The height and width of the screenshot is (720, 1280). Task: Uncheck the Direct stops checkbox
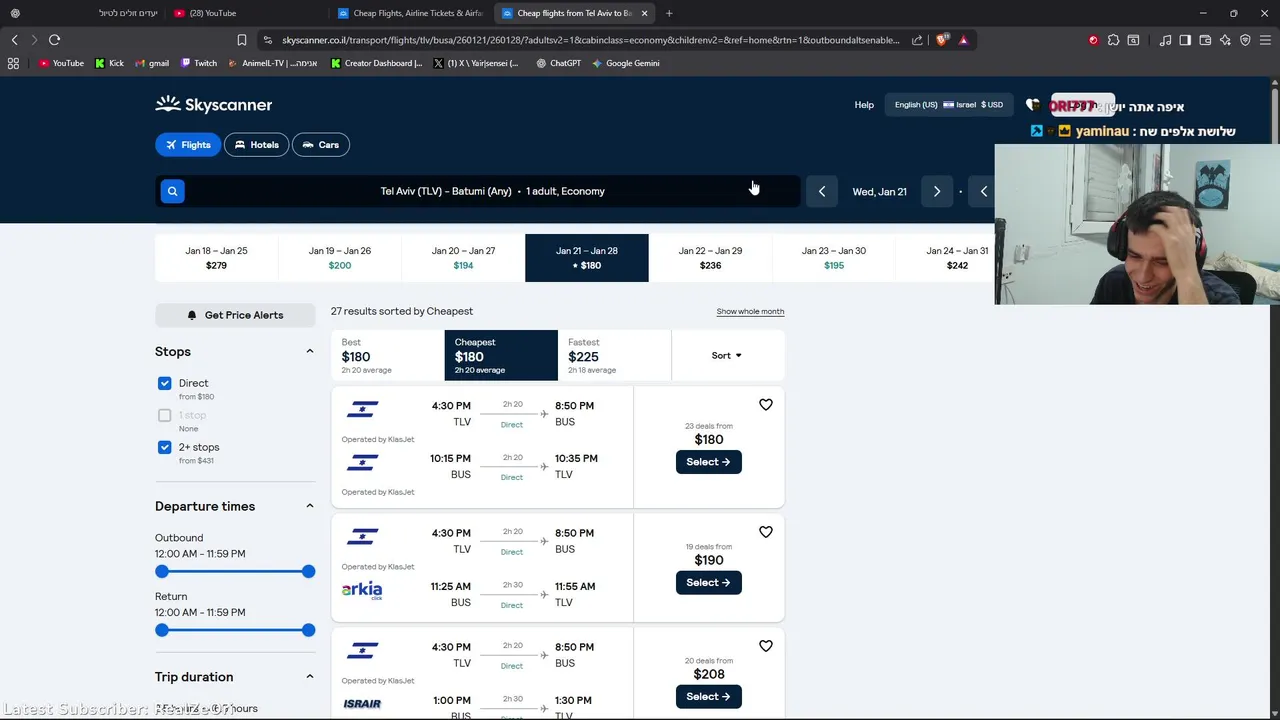coord(164,383)
